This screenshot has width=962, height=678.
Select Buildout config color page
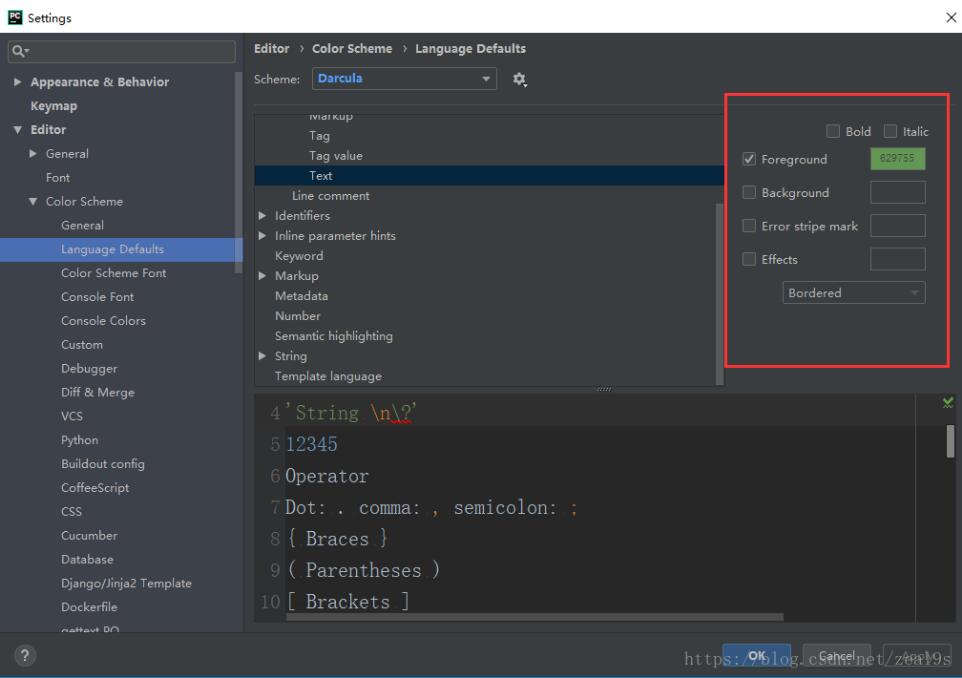[102, 464]
